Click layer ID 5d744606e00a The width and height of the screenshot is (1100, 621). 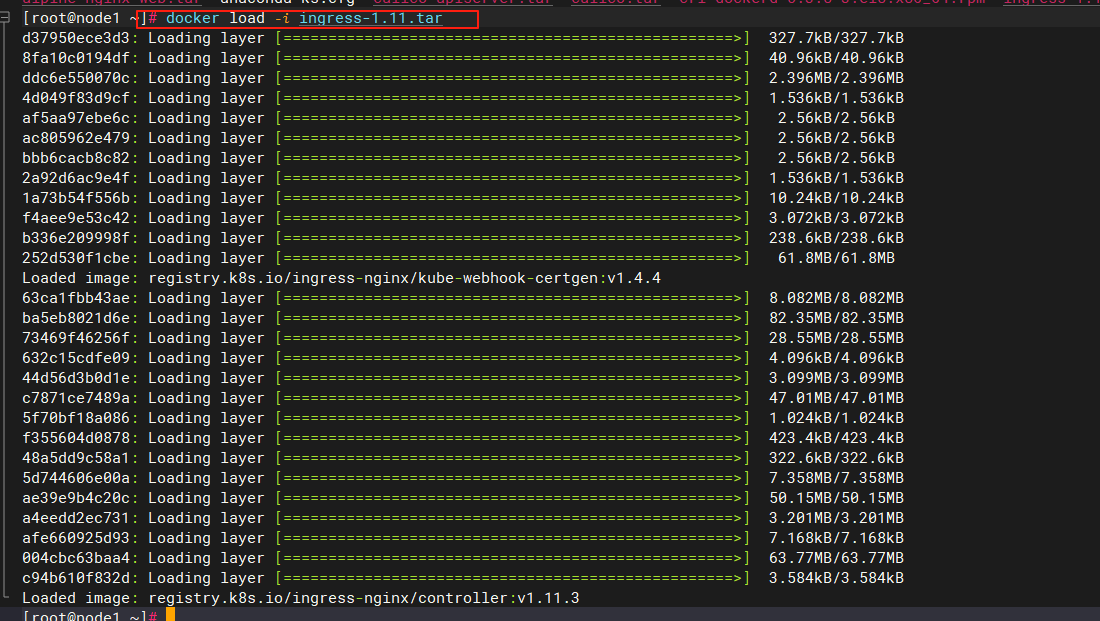[x=76, y=478]
